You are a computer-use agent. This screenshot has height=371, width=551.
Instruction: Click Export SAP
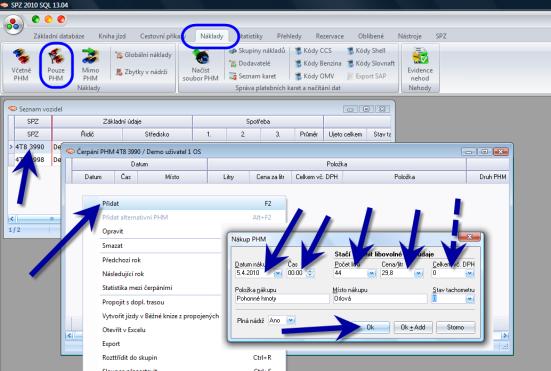pyautogui.click(x=367, y=76)
